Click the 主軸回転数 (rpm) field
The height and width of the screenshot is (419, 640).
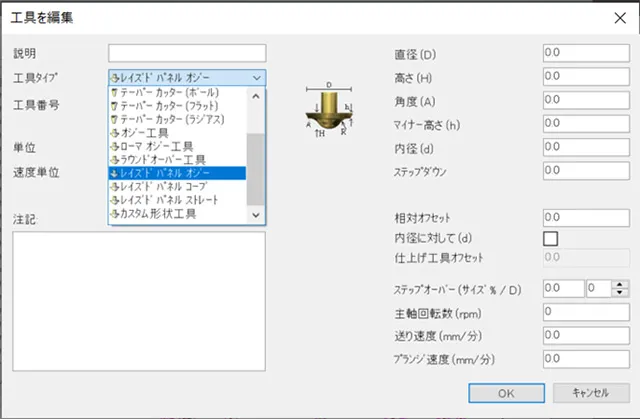click(583, 311)
